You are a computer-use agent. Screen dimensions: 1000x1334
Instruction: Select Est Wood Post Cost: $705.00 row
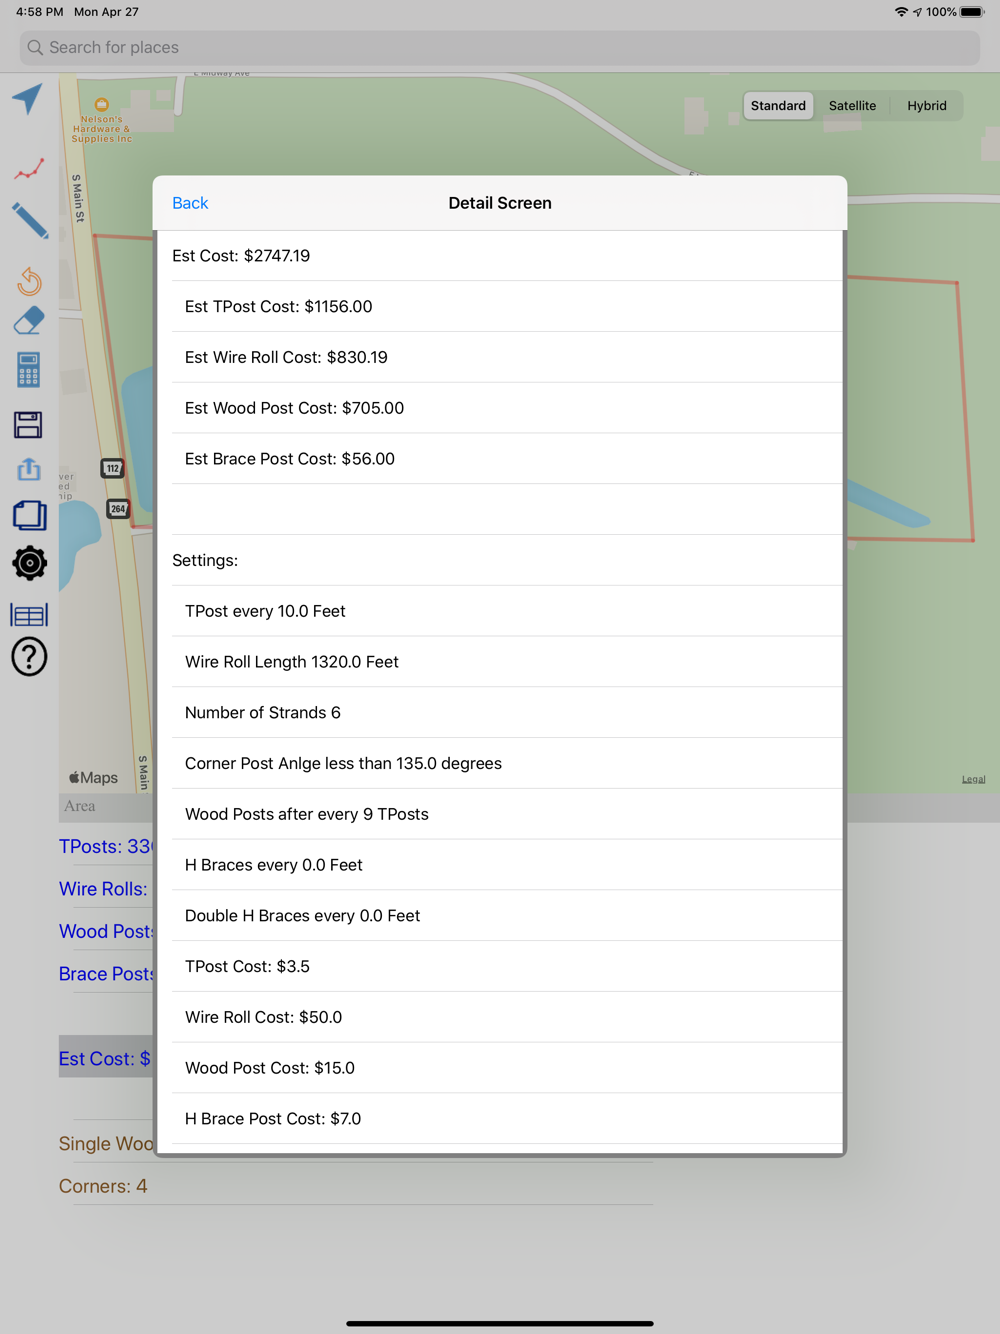point(500,408)
